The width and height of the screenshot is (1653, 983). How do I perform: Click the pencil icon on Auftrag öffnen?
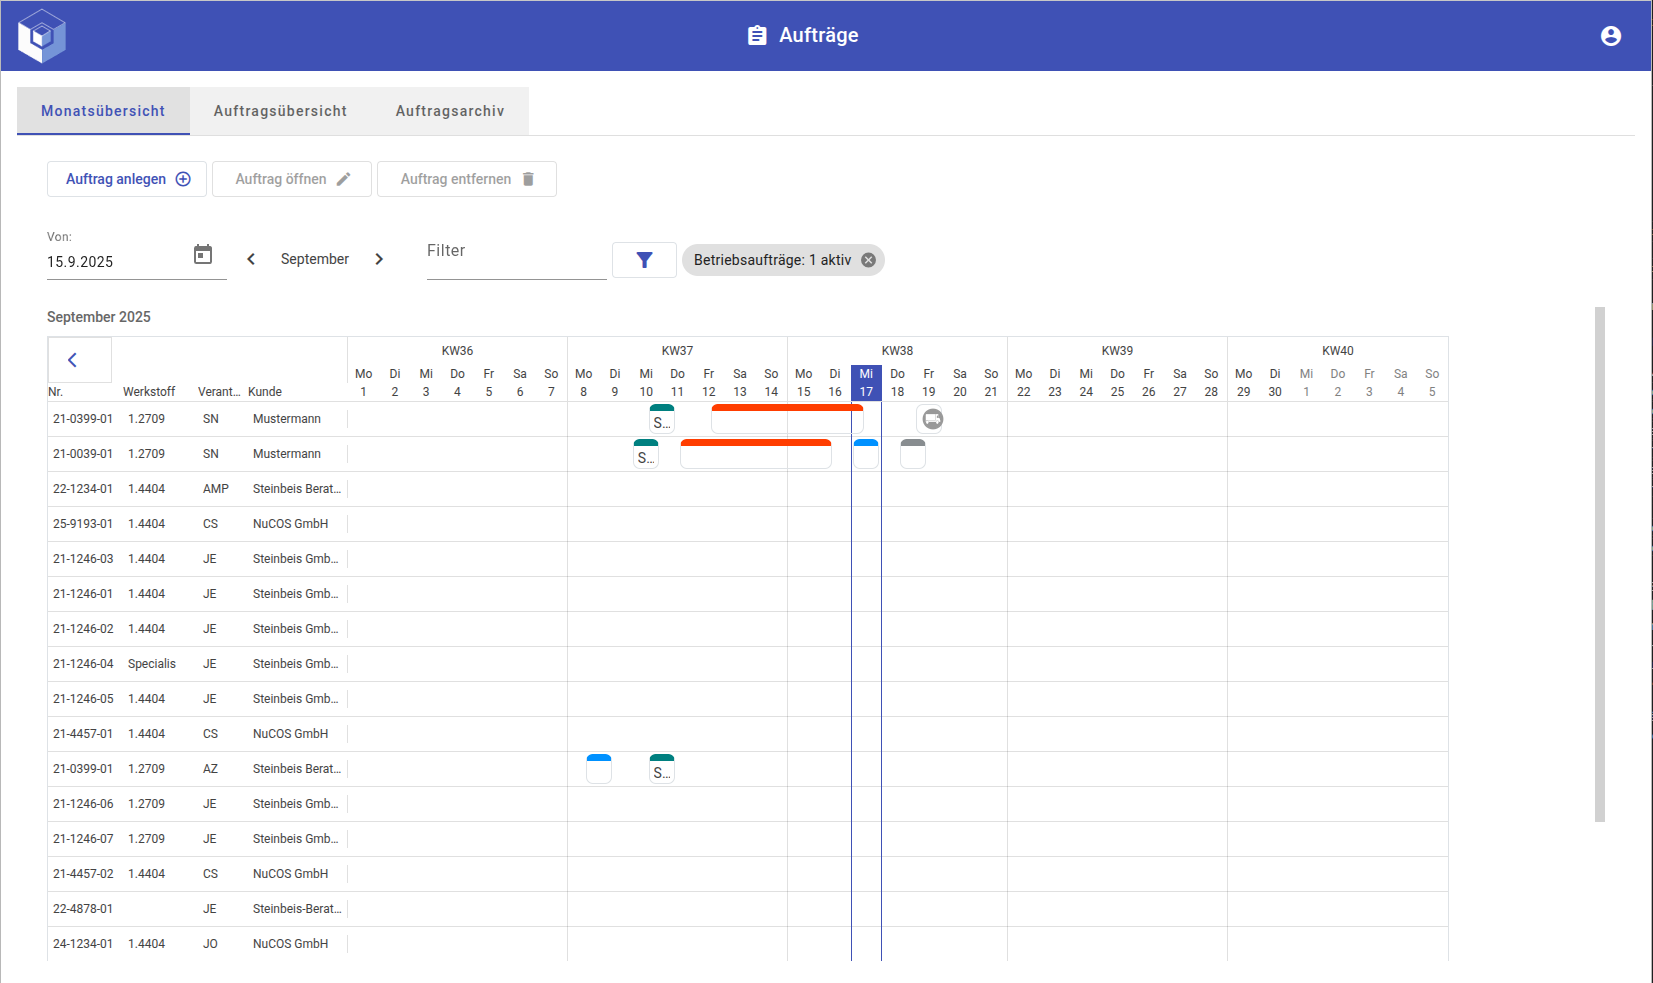point(346,178)
